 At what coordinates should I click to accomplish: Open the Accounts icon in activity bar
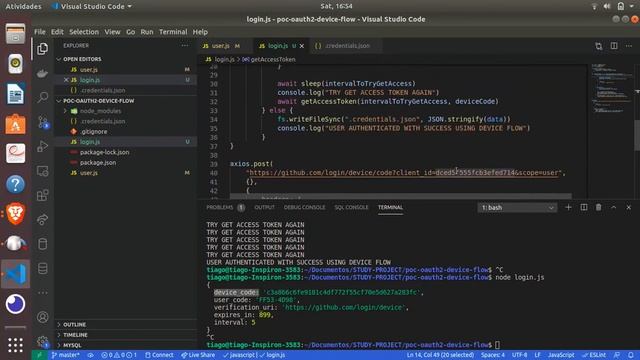pos(42,317)
